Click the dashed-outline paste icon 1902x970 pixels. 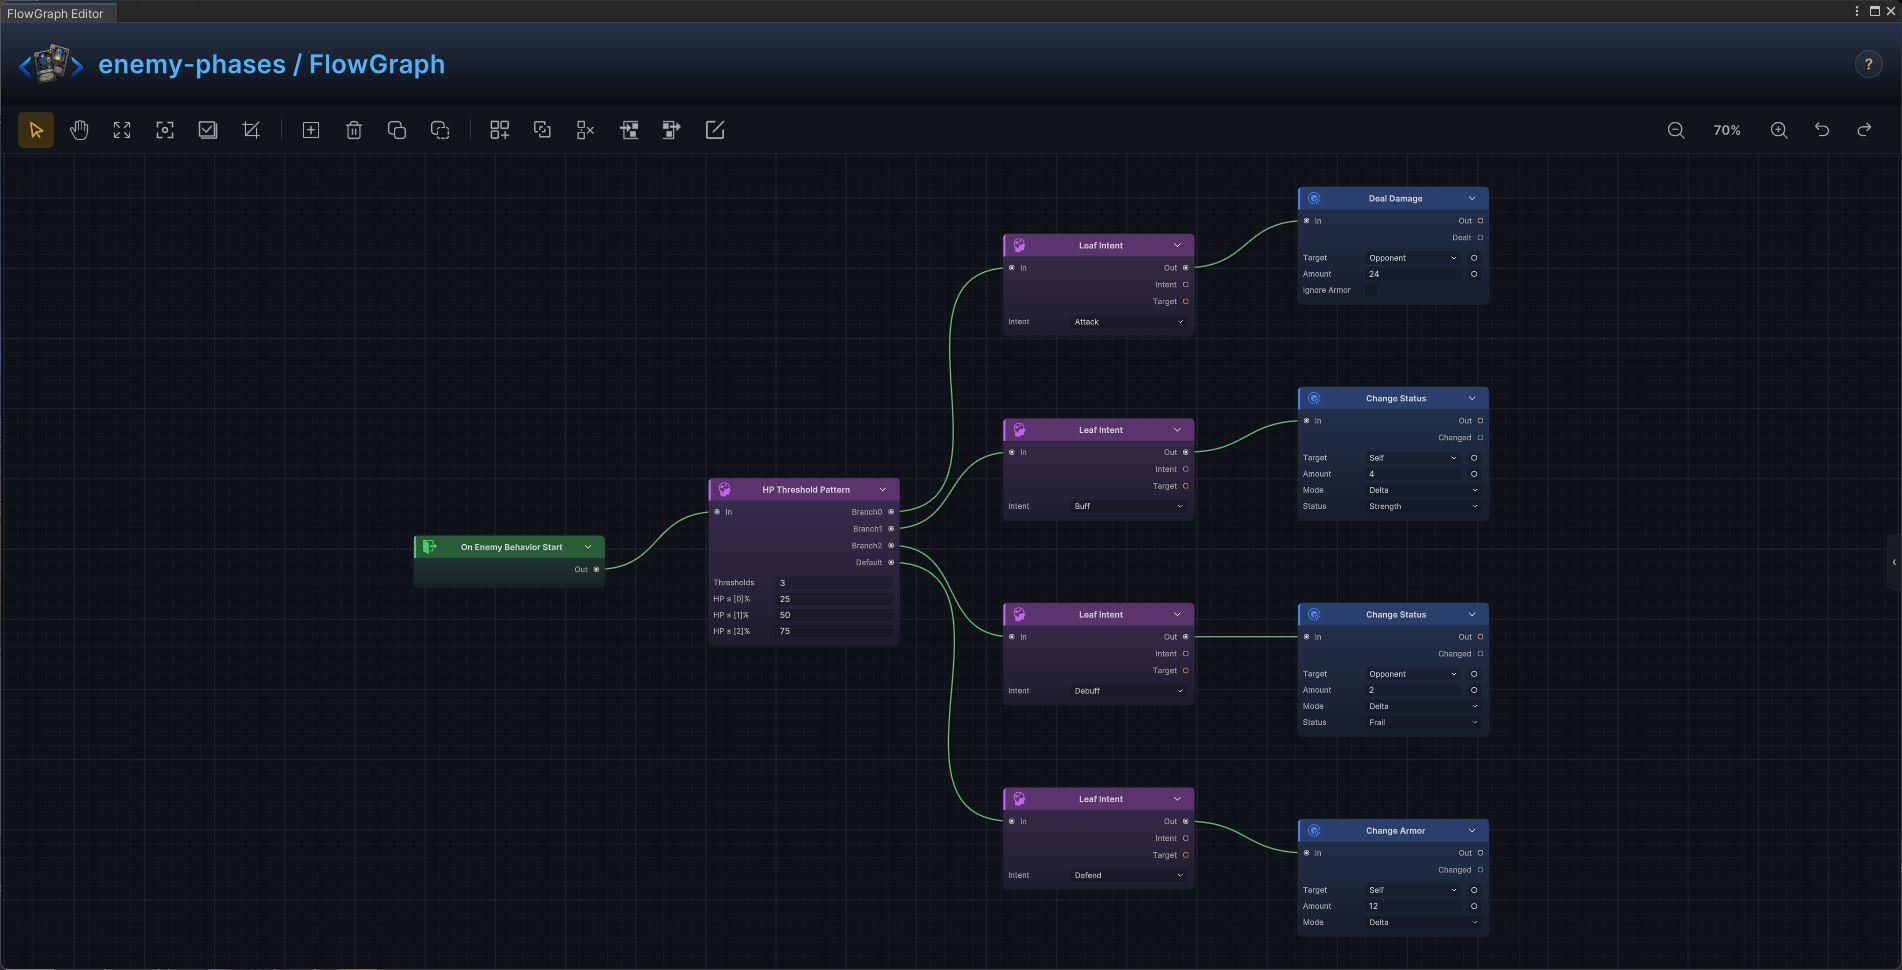point(440,130)
